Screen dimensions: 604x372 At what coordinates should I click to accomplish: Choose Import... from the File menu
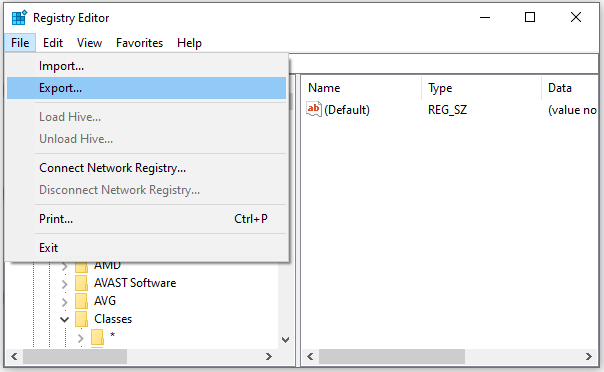pos(146,66)
